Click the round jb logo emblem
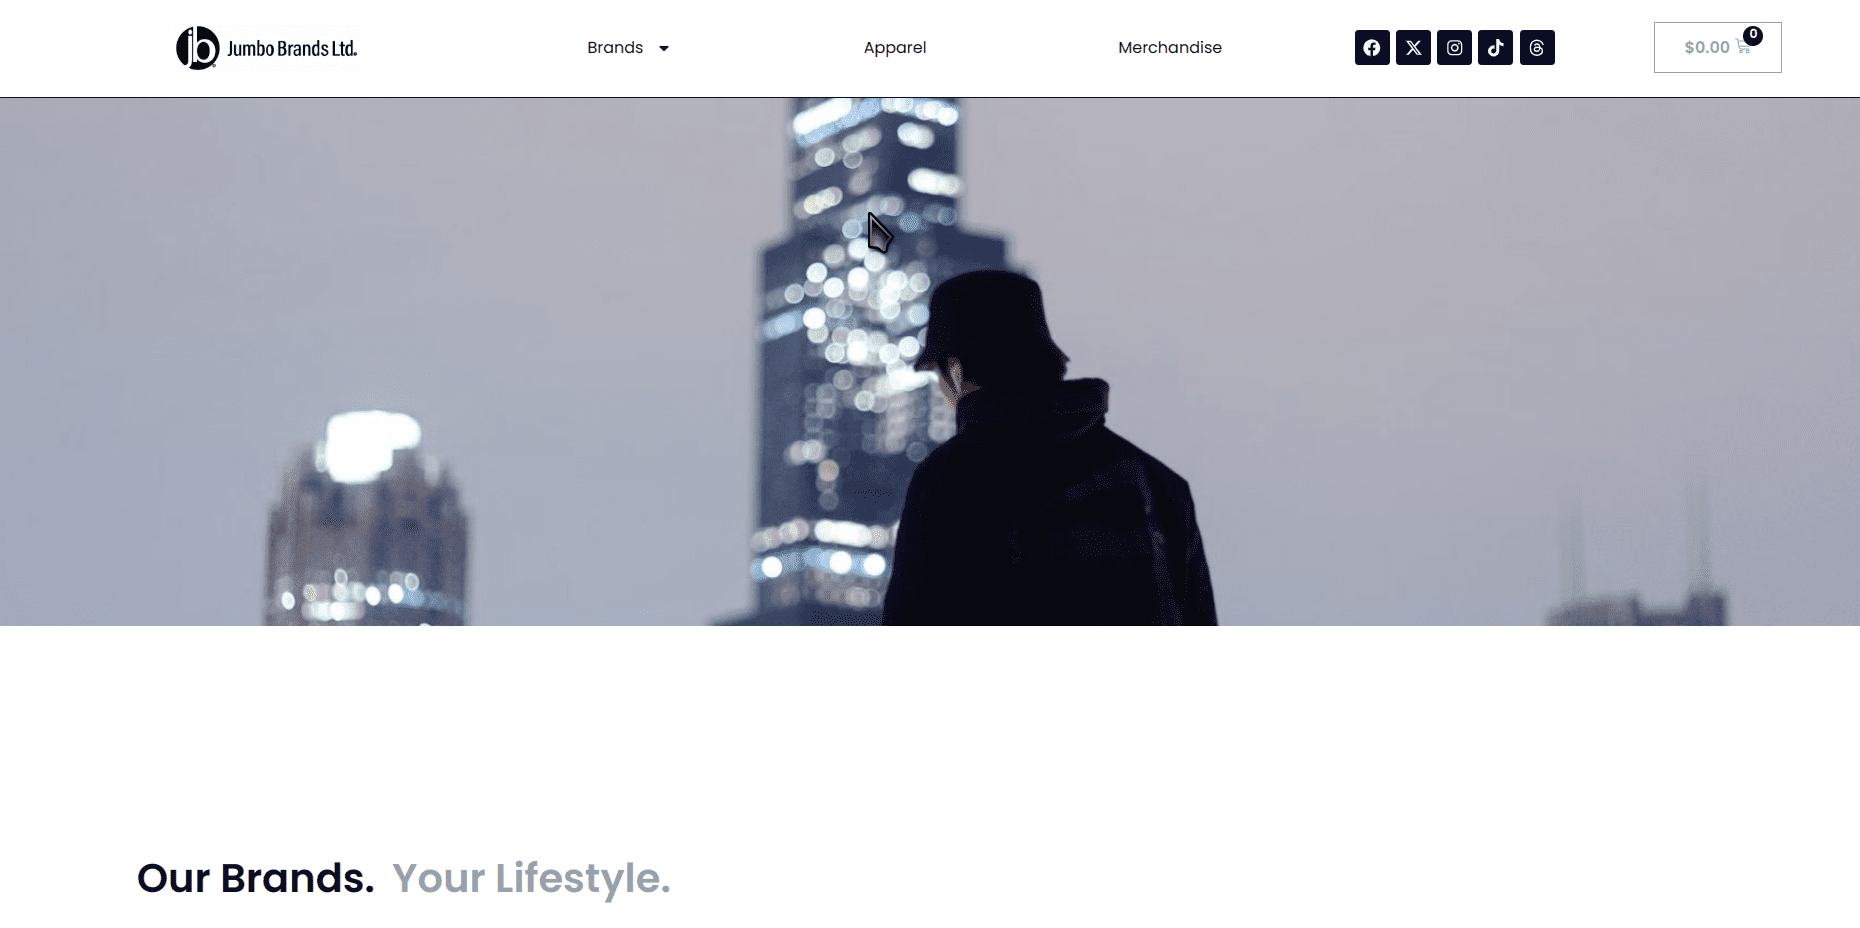This screenshot has height=928, width=1860. click(x=198, y=48)
